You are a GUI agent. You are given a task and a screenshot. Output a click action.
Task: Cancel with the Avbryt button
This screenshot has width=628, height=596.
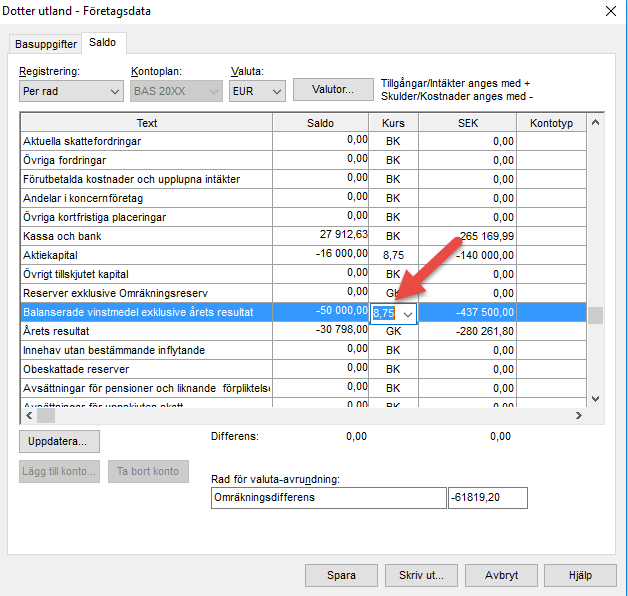click(501, 575)
